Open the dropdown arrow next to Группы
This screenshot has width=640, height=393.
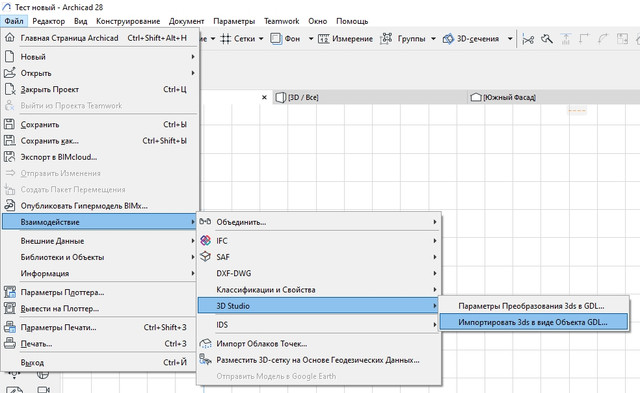tap(433, 39)
